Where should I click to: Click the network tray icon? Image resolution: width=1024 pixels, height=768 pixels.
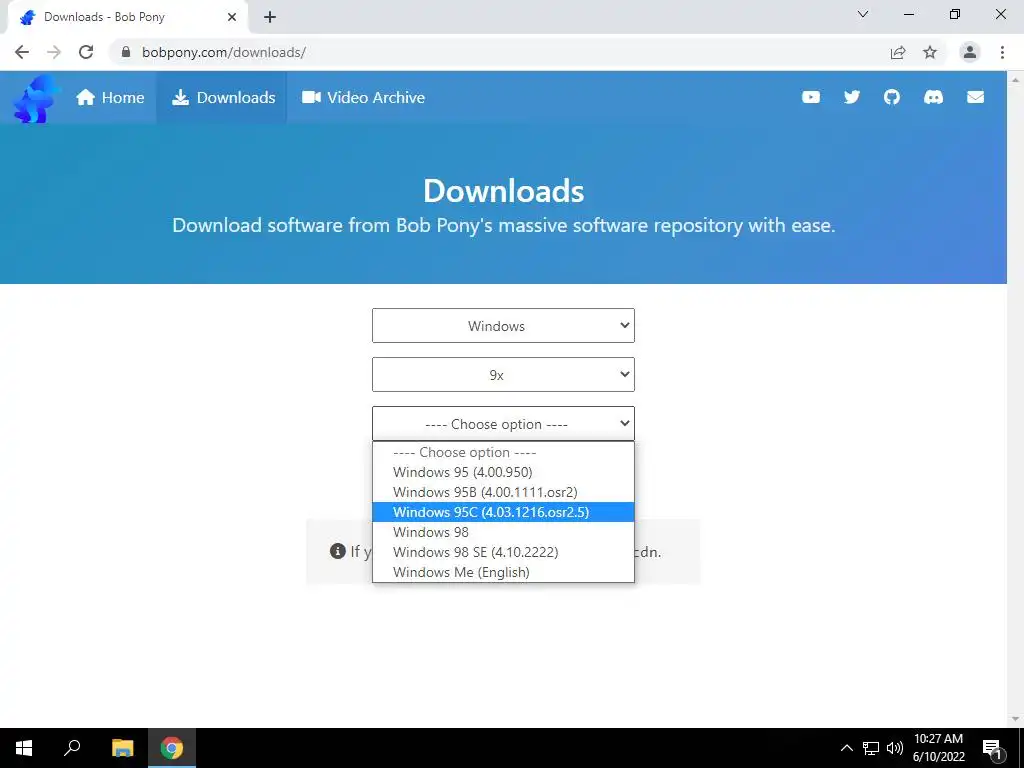coord(871,748)
